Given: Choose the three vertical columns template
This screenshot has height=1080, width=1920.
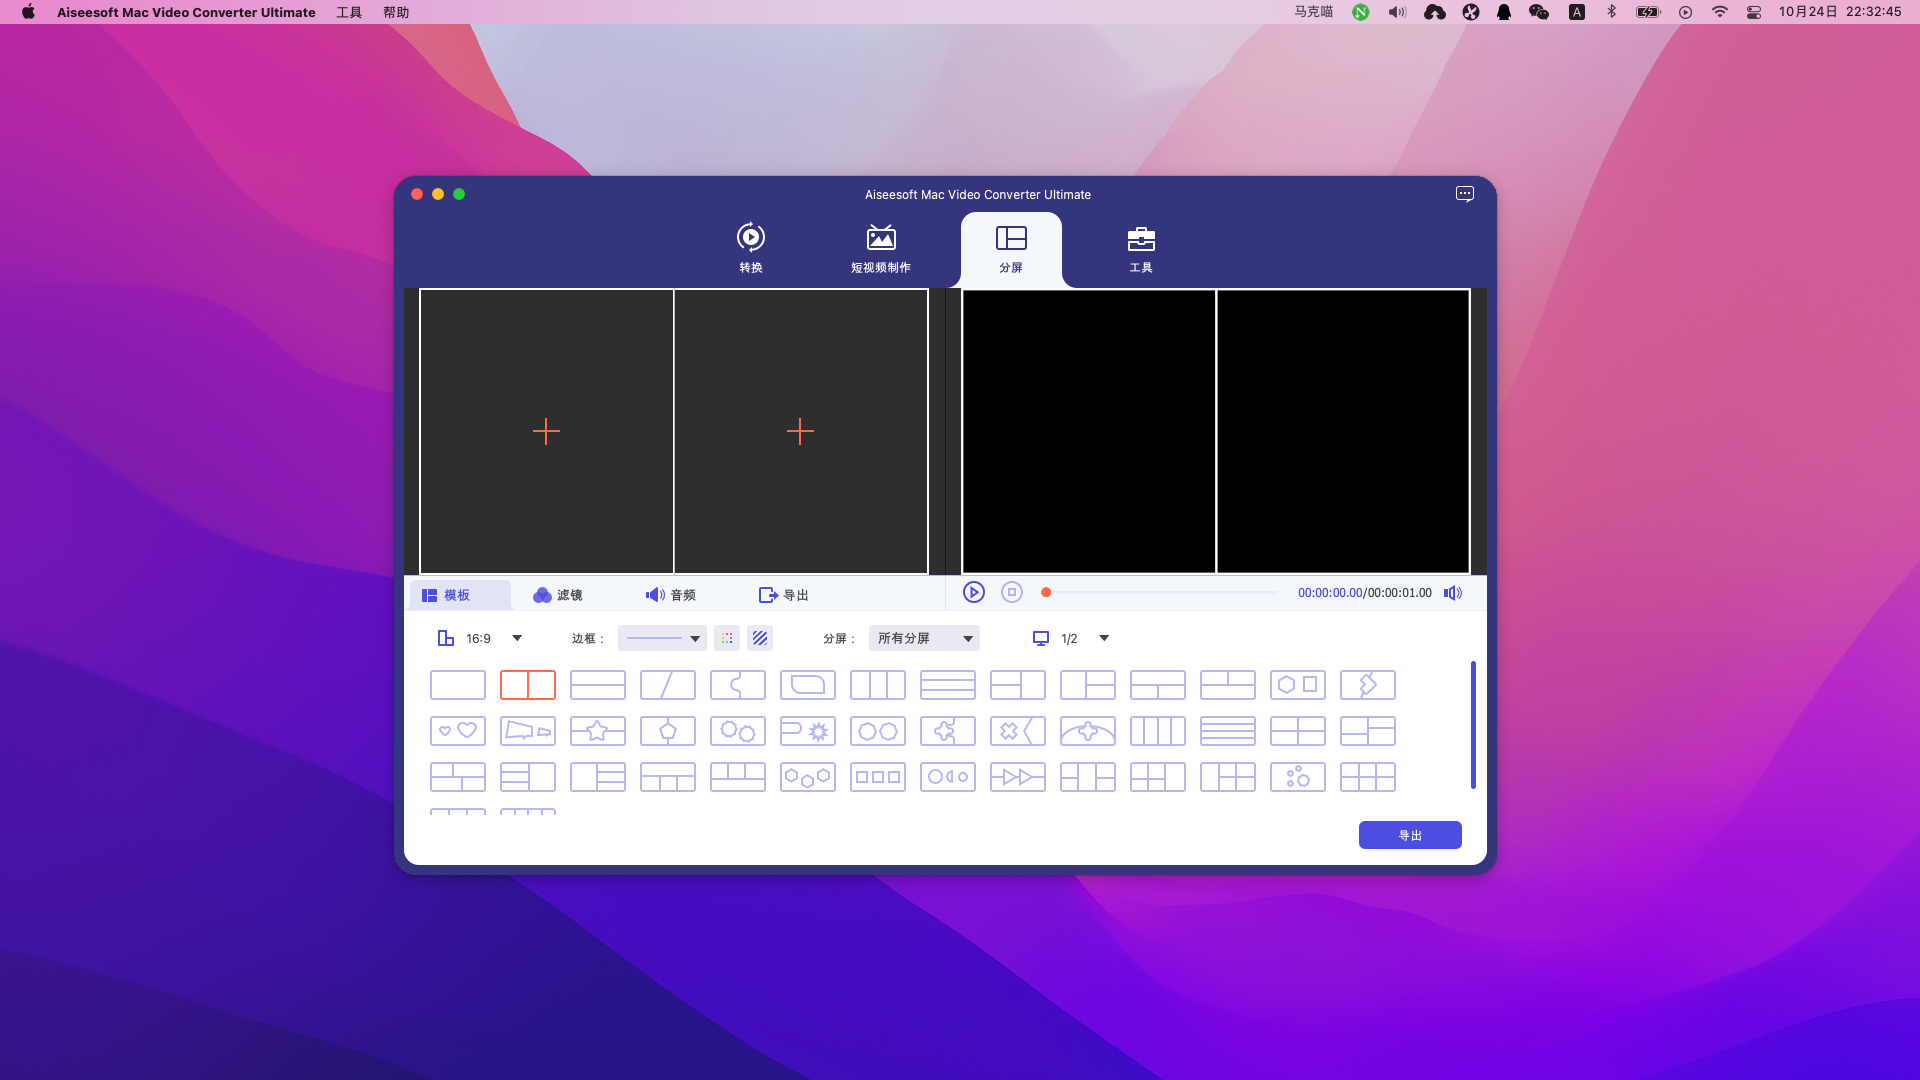Looking at the screenshot, I should pyautogui.click(x=878, y=685).
